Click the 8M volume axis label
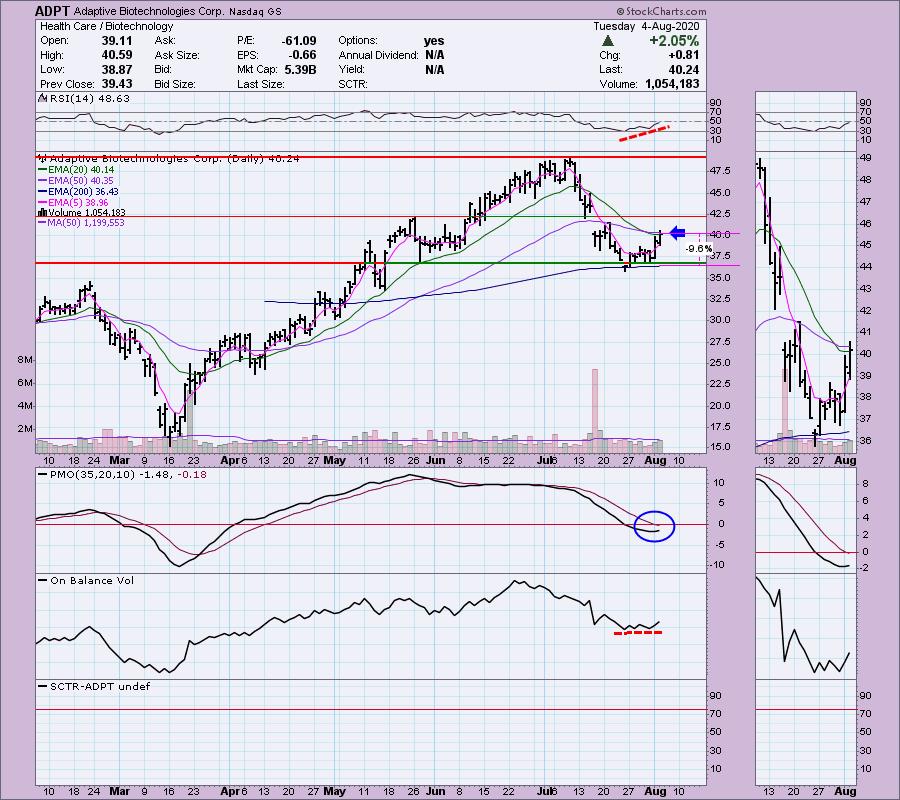The height and width of the screenshot is (800, 900). click(24, 360)
